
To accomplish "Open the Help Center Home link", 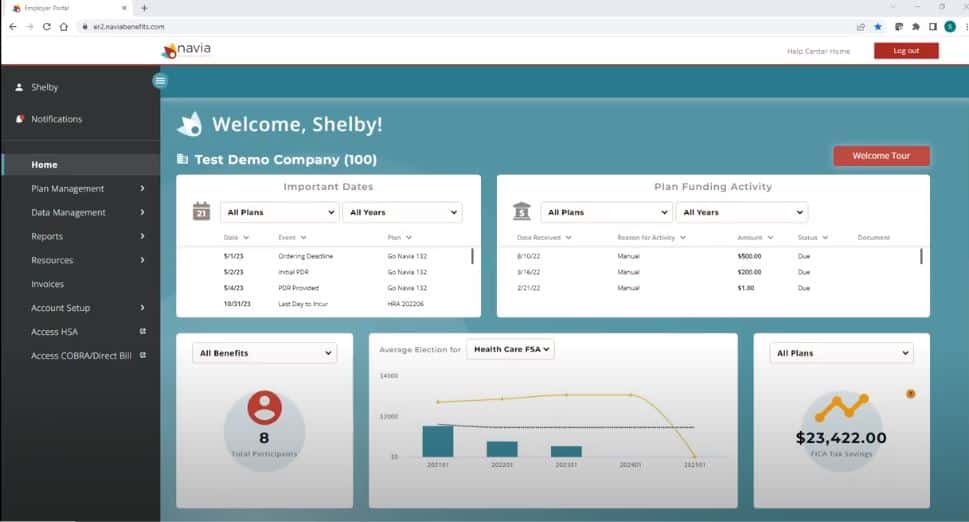I will [818, 51].
